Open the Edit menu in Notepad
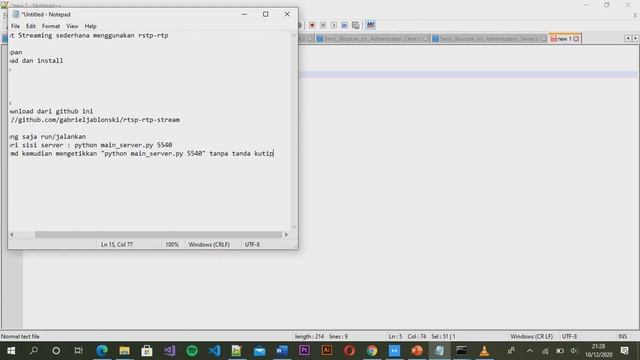This screenshot has width=640, height=360. pos(31,26)
